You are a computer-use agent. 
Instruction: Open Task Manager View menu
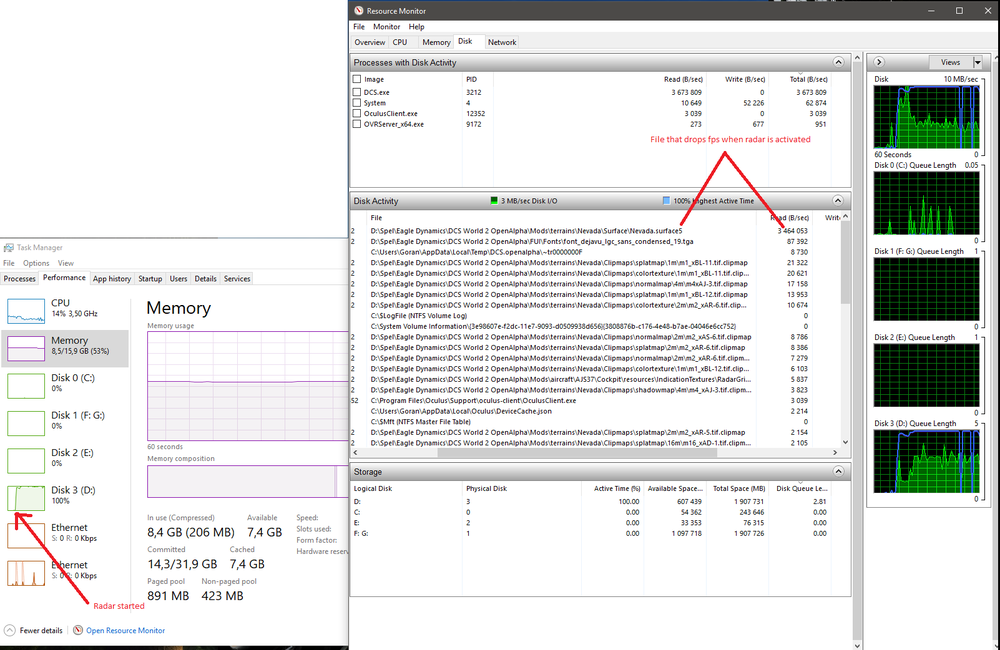click(x=66, y=263)
